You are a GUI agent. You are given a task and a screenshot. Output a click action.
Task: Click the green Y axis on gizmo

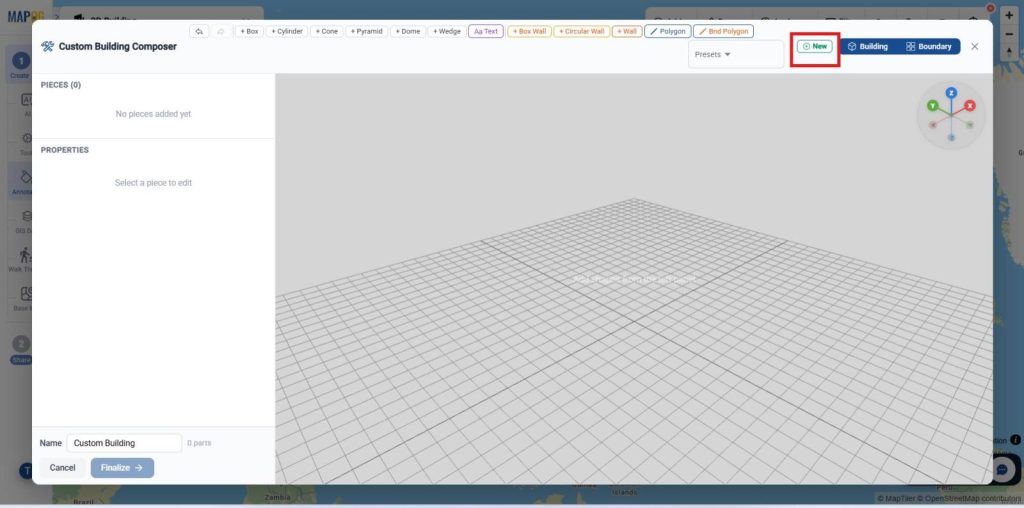click(x=933, y=105)
